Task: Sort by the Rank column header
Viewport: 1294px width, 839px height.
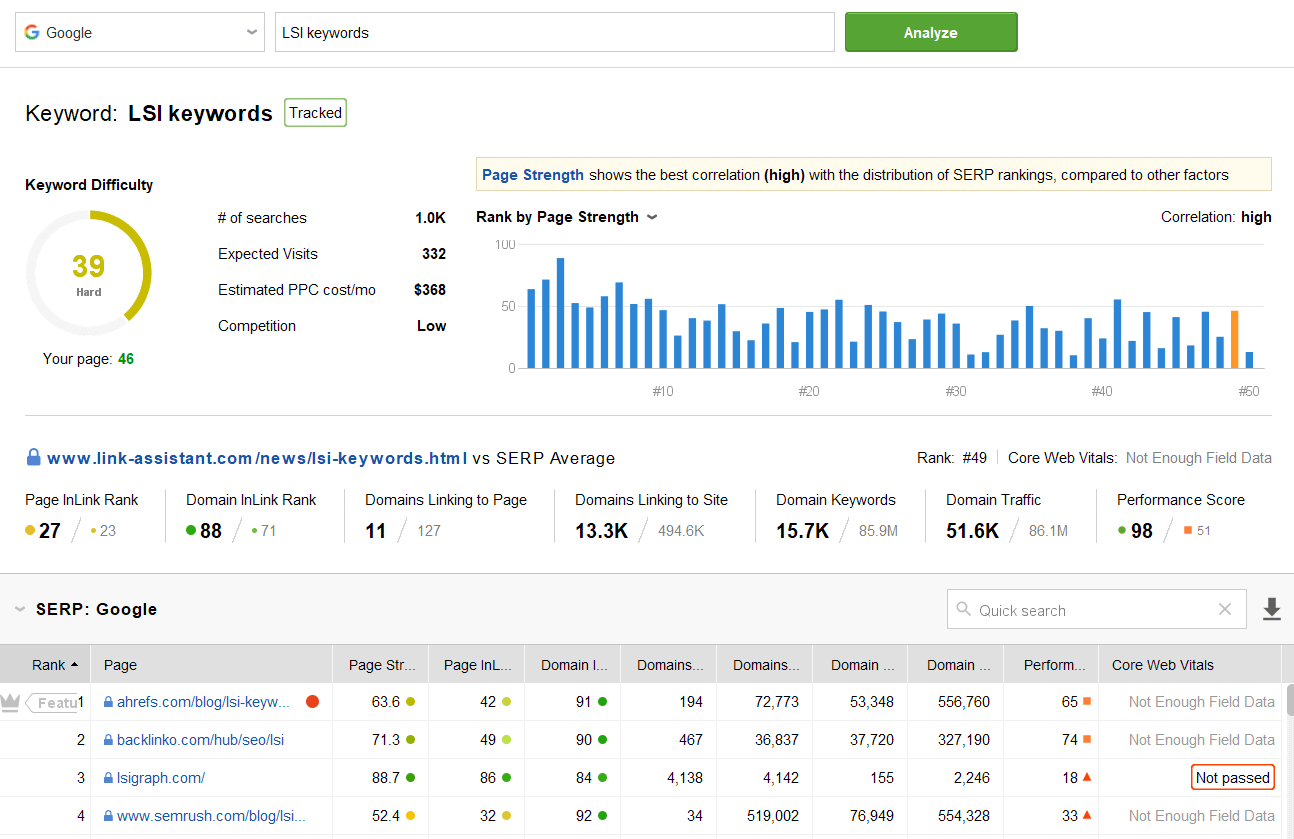Action: pyautogui.click(x=45, y=664)
